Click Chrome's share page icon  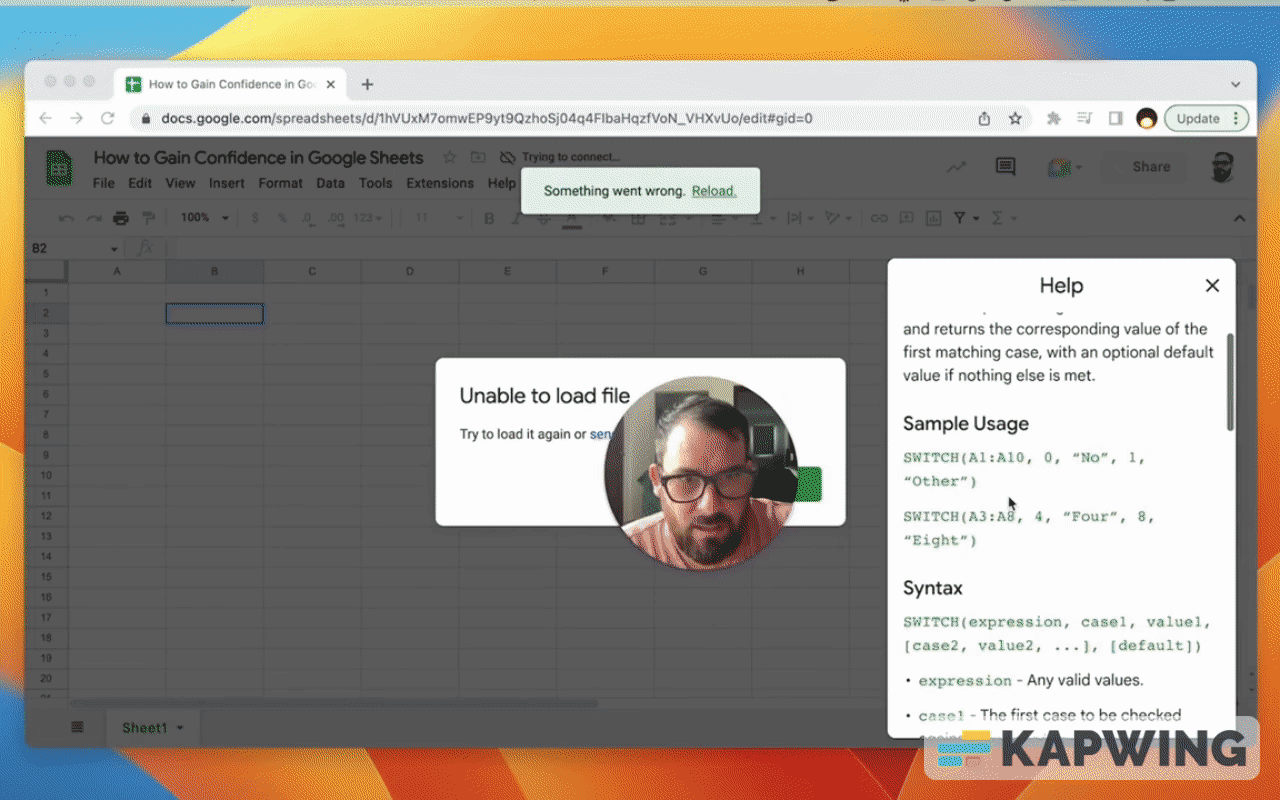984,118
